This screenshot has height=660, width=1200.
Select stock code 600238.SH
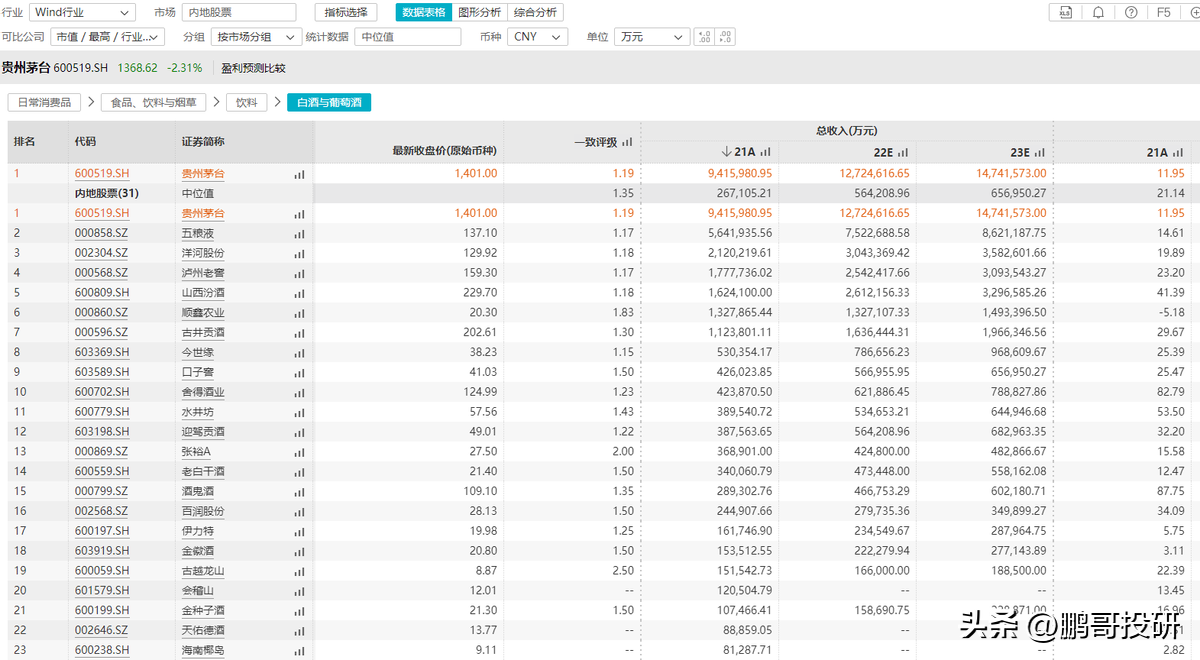click(x=102, y=650)
